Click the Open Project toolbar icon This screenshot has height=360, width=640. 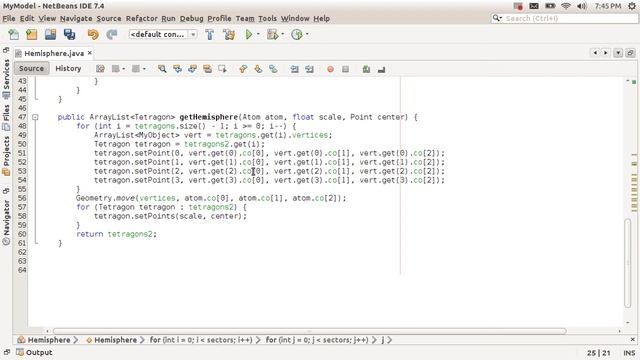point(50,35)
